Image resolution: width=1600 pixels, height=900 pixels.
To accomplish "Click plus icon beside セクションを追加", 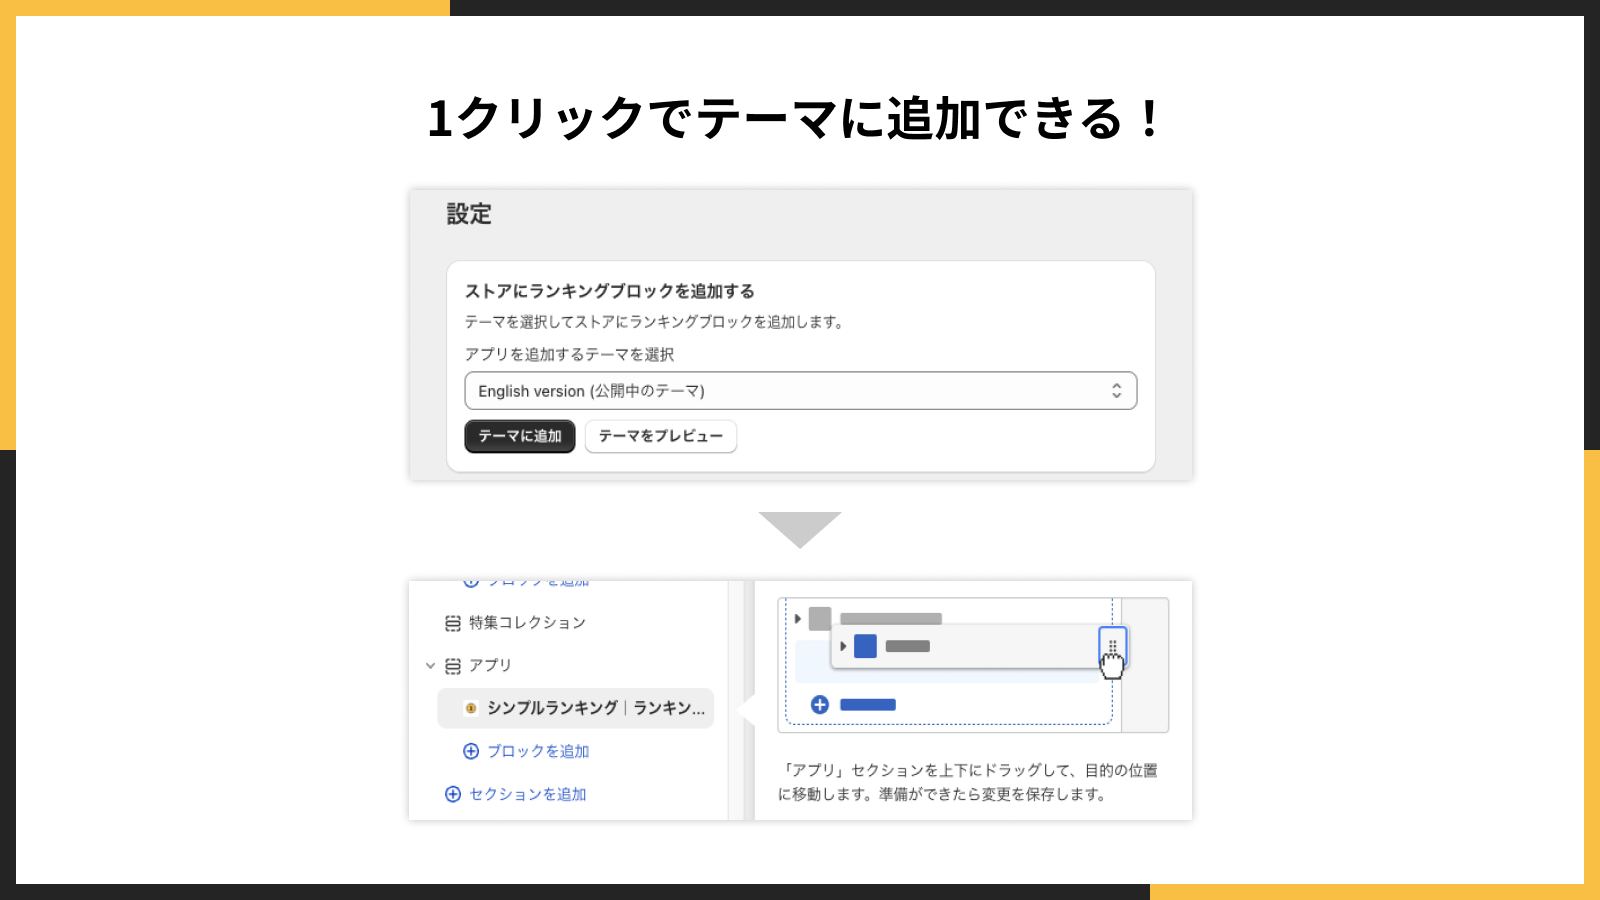I will pyautogui.click(x=453, y=794).
